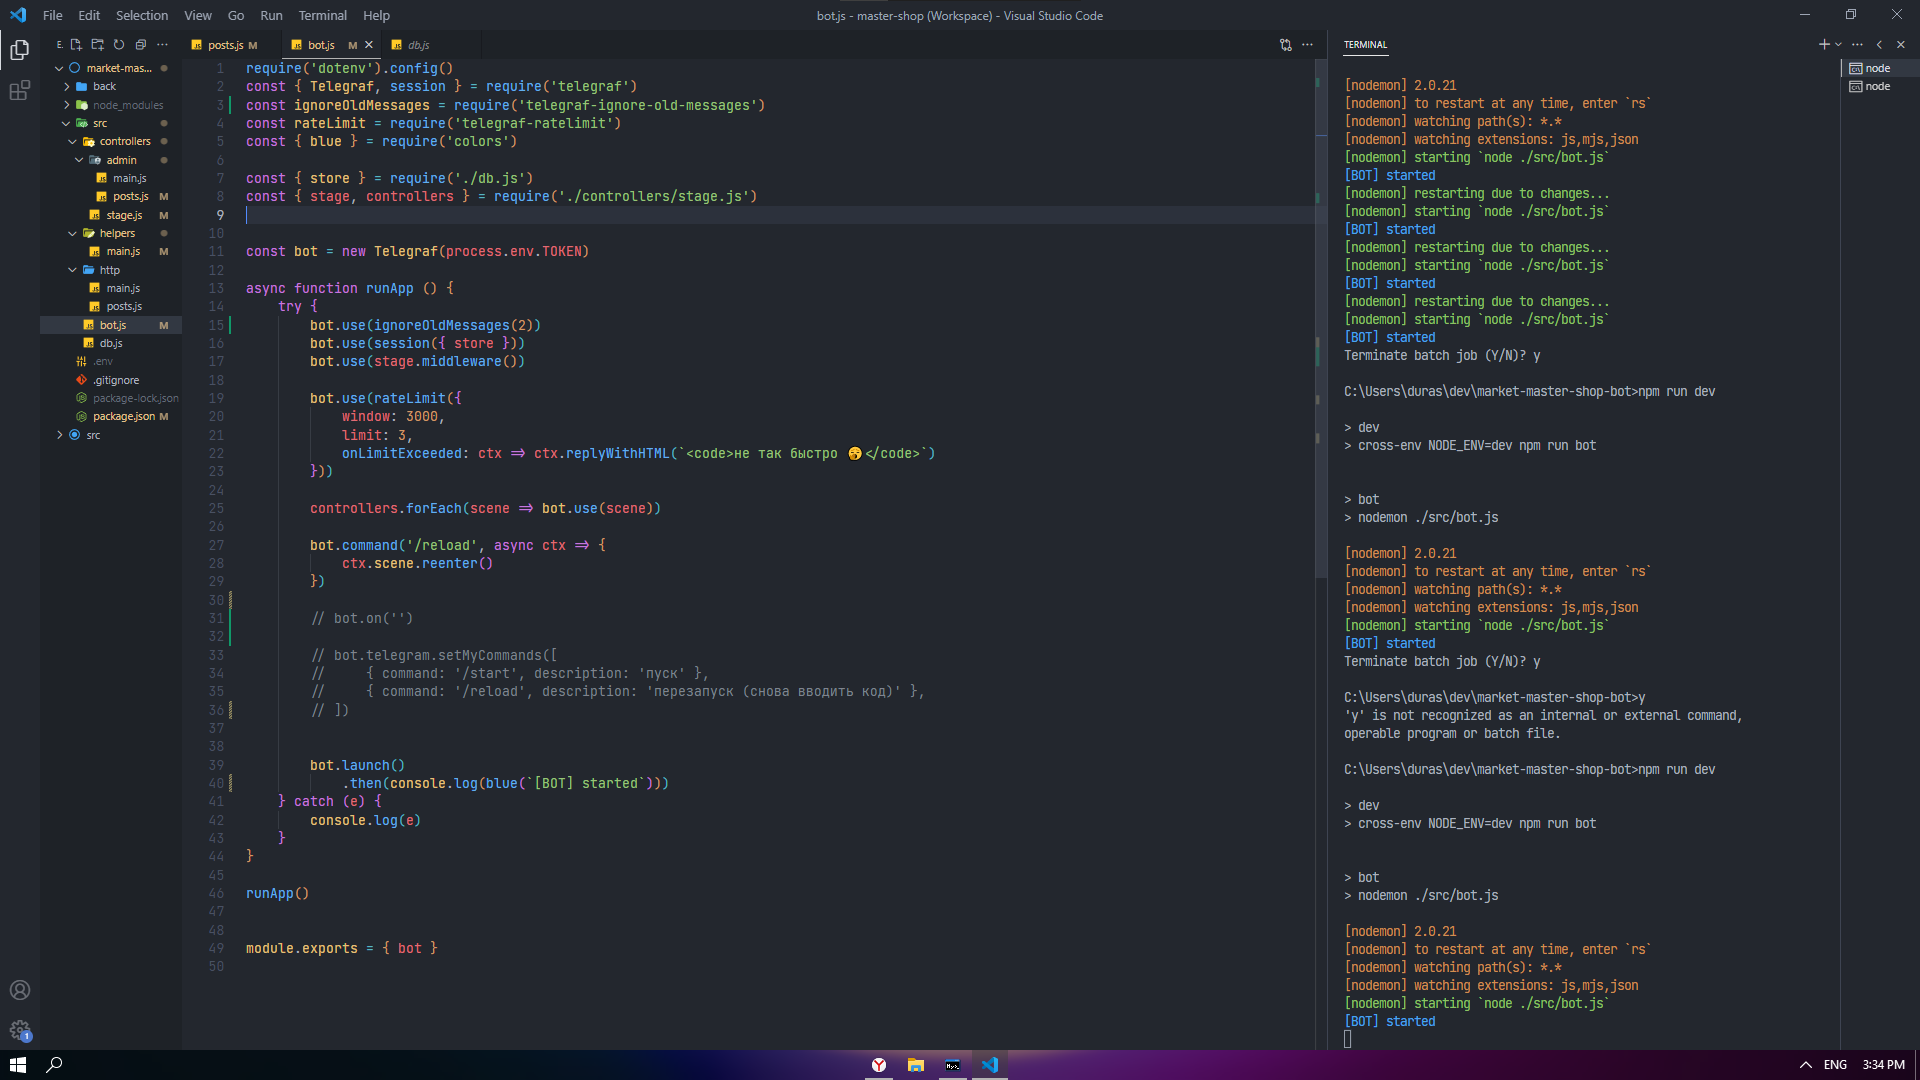Switch to the posts.js editor tab
1920x1080 pixels.
(x=225, y=44)
